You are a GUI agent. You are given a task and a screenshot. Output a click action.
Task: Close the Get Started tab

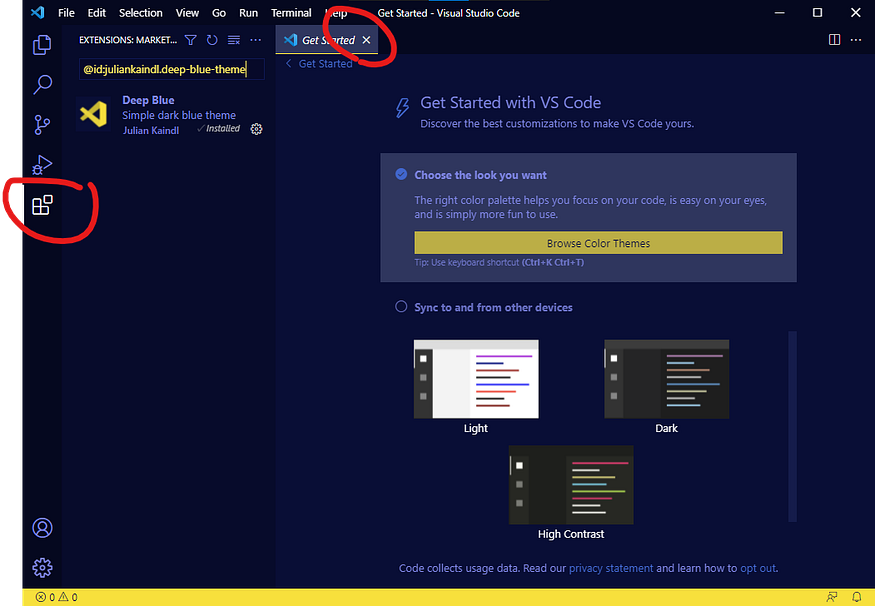366,40
